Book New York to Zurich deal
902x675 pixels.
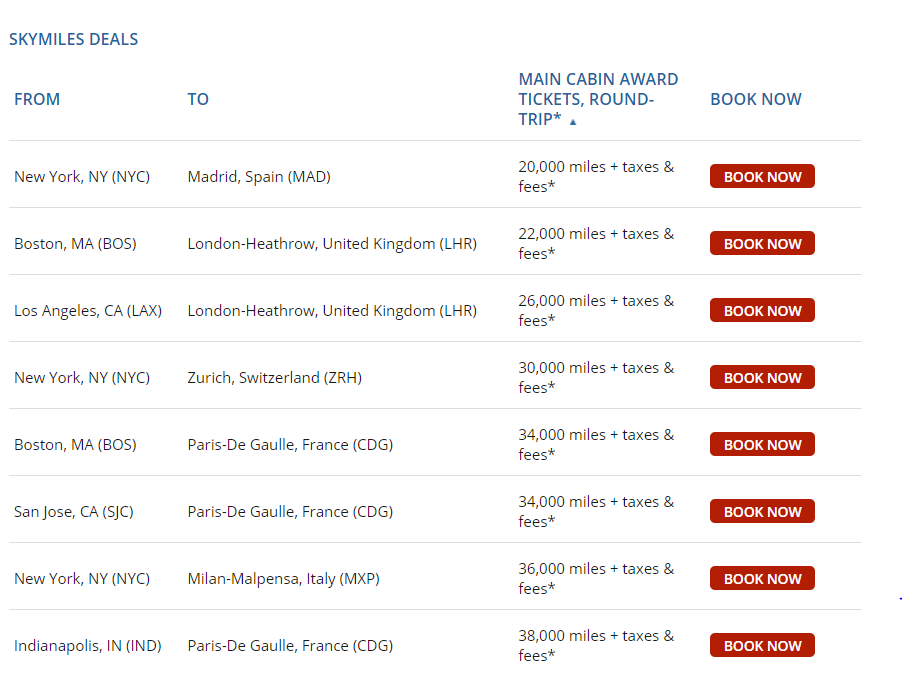coord(762,378)
